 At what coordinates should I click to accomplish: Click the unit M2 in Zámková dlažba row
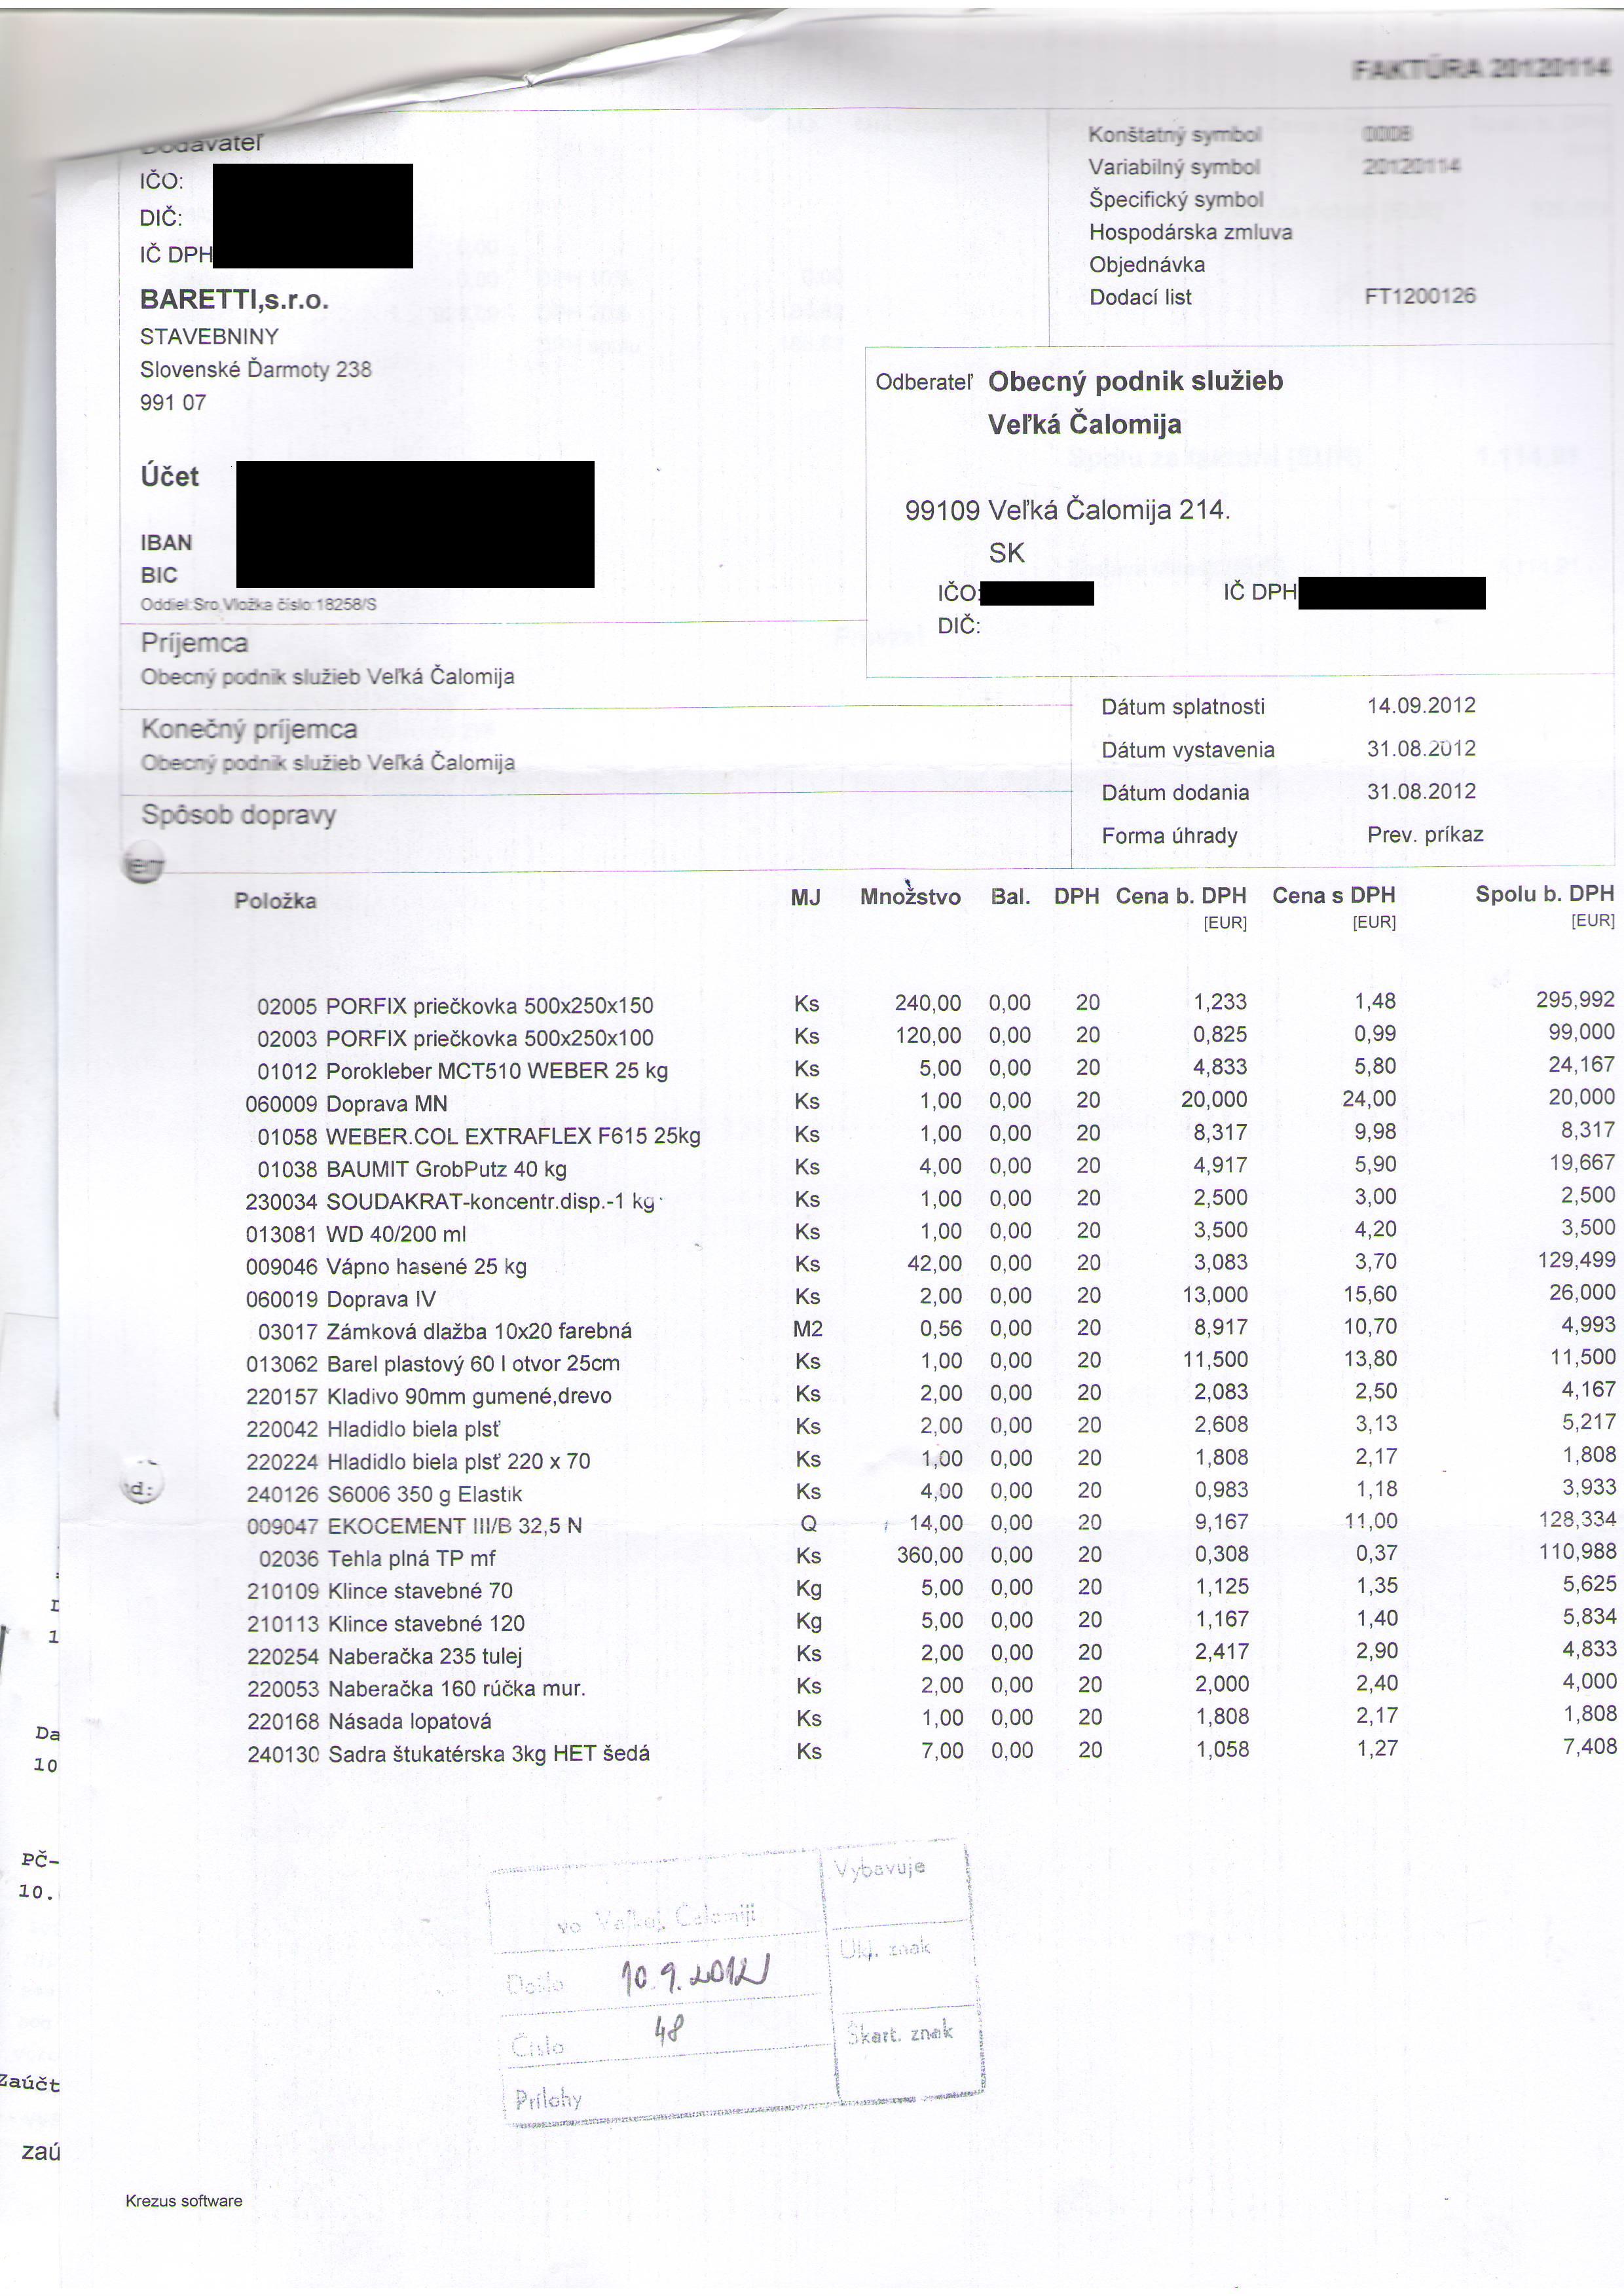click(807, 1329)
